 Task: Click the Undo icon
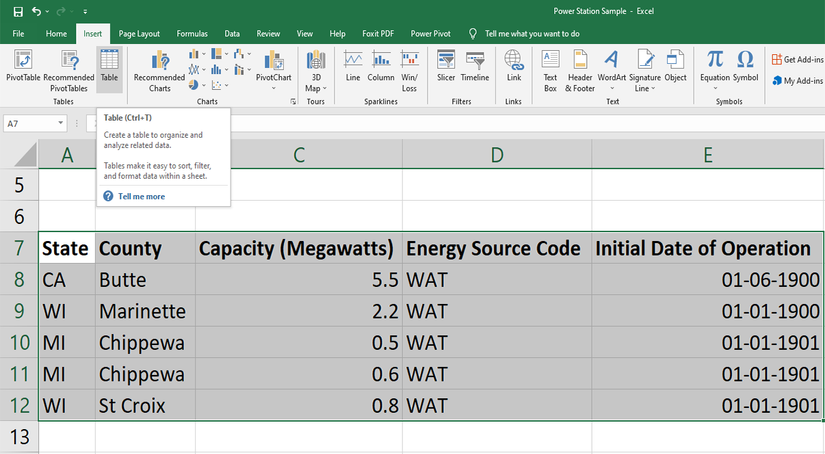coord(36,11)
